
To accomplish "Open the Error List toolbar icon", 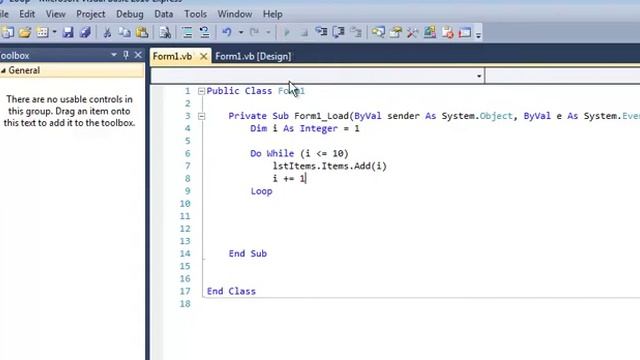I will (447, 32).
